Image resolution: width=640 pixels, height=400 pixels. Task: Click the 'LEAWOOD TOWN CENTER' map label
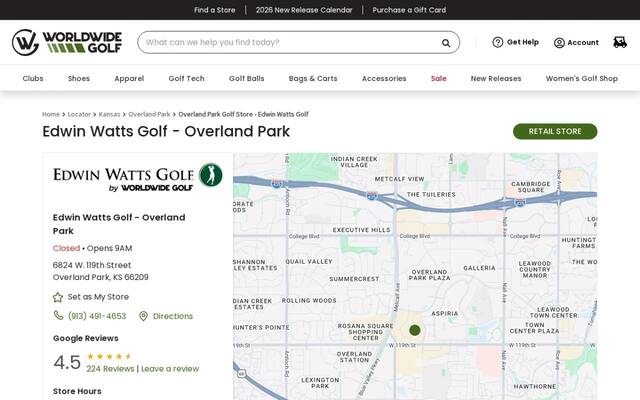point(553,312)
